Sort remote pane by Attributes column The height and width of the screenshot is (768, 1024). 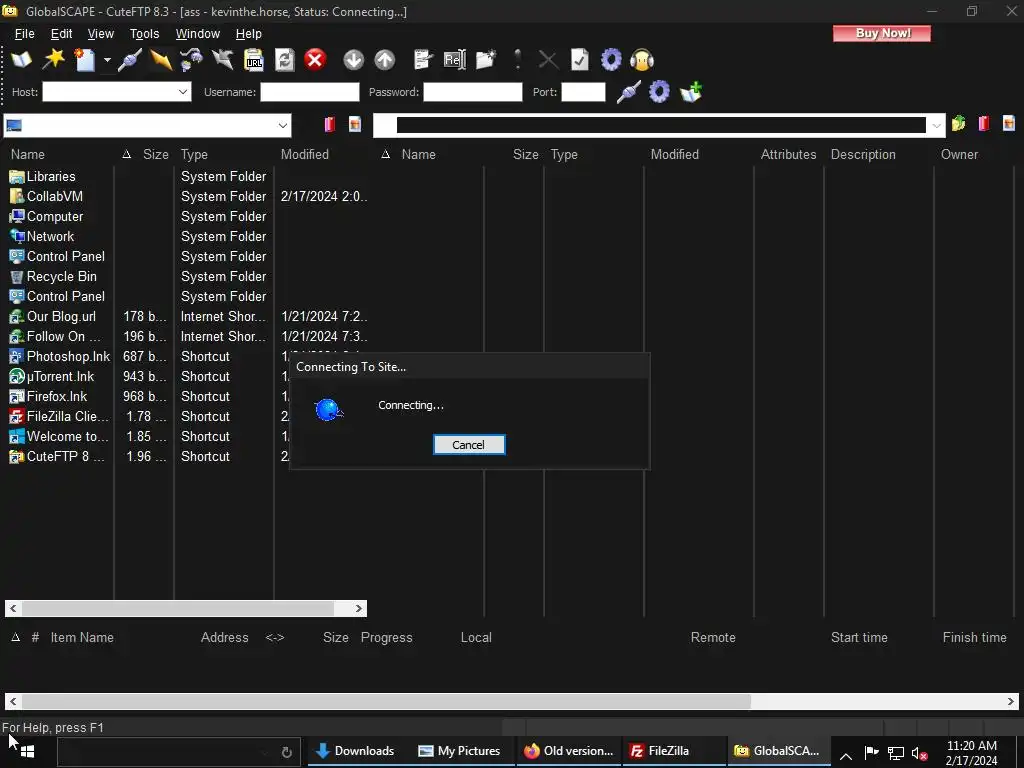[788, 155]
